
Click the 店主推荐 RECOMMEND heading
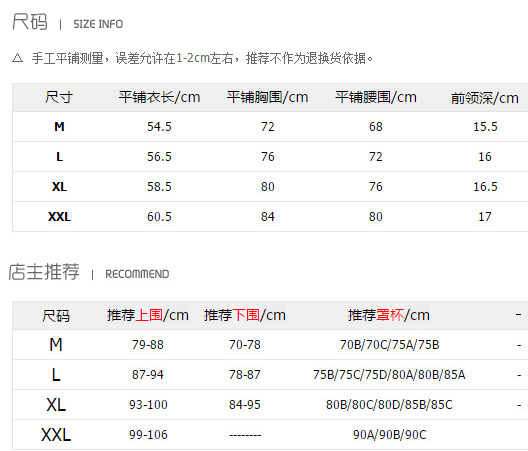pos(89,272)
